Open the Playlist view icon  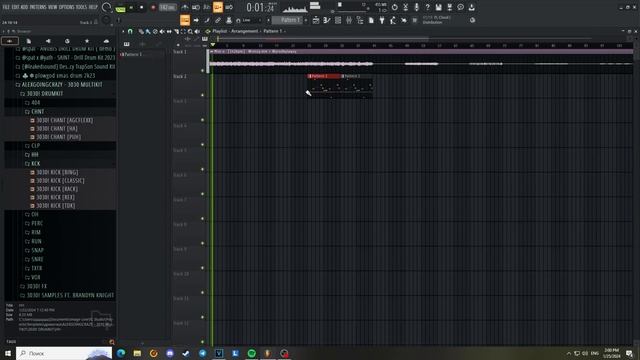[x=316, y=20]
